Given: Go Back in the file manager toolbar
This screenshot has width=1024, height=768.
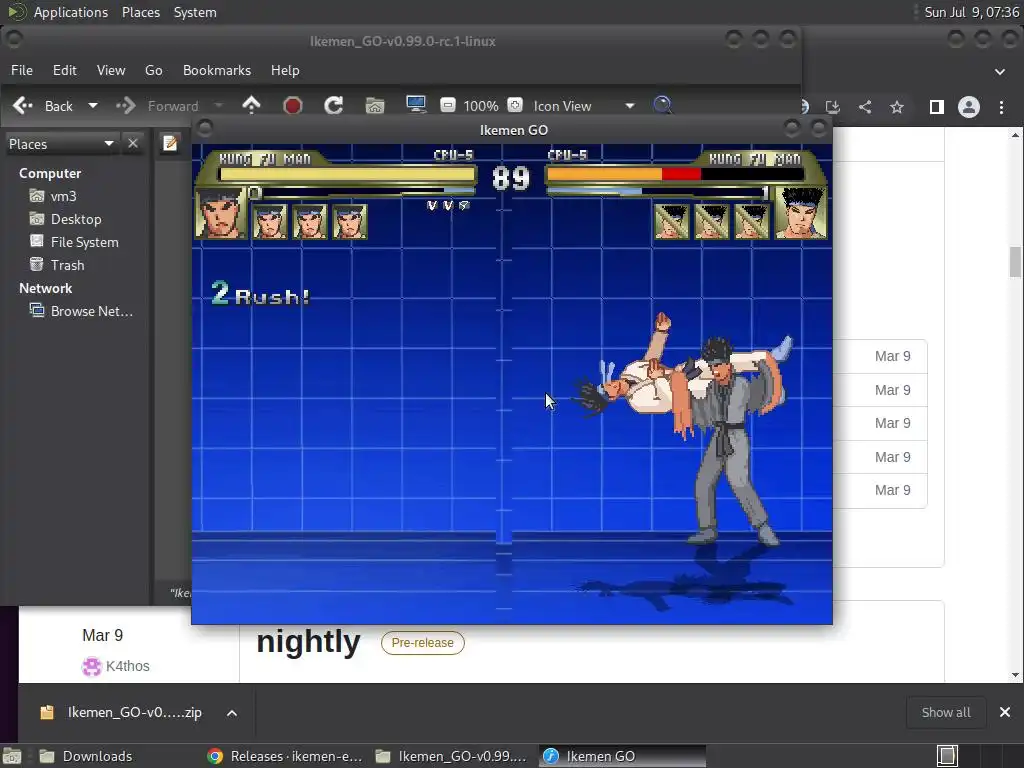Looking at the screenshot, I should [x=42, y=106].
